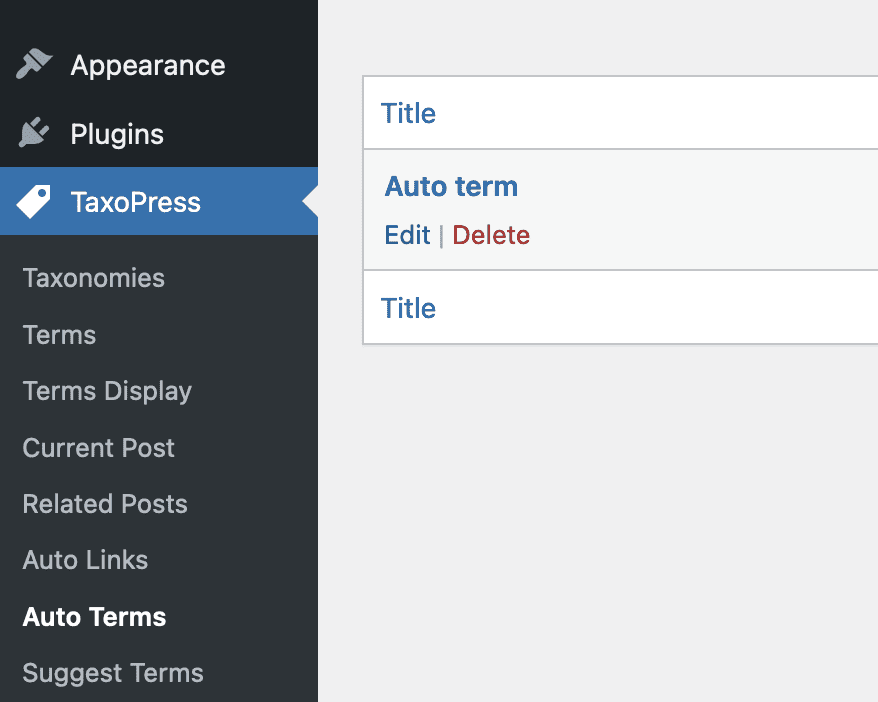Open the Plugins menu

click(x=118, y=133)
